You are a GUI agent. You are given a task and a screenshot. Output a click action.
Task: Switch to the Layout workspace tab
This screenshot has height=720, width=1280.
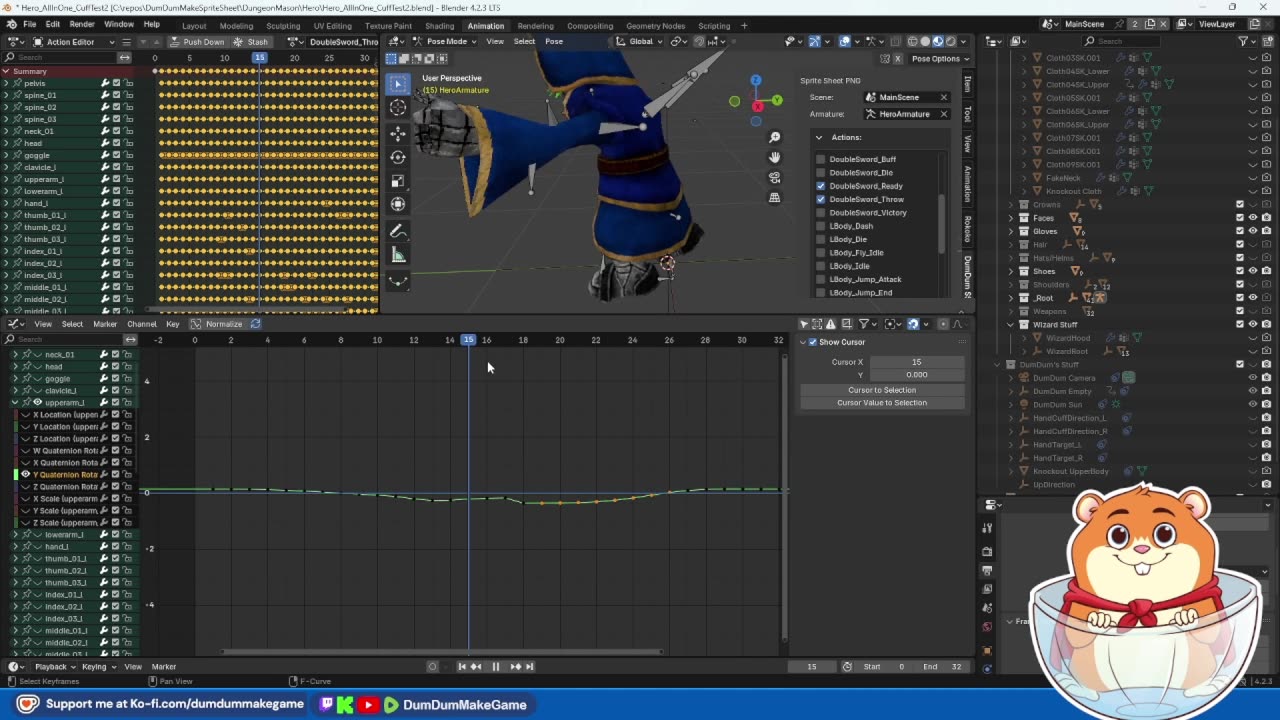tap(194, 26)
